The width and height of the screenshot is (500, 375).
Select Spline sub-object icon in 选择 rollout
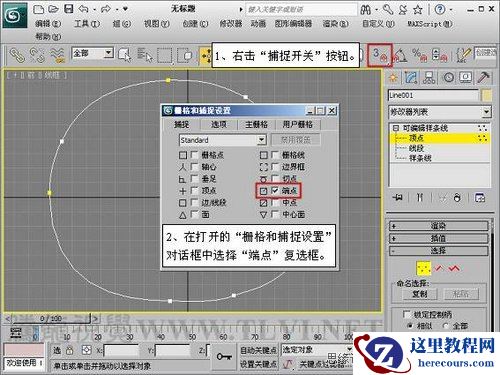[x=454, y=268]
